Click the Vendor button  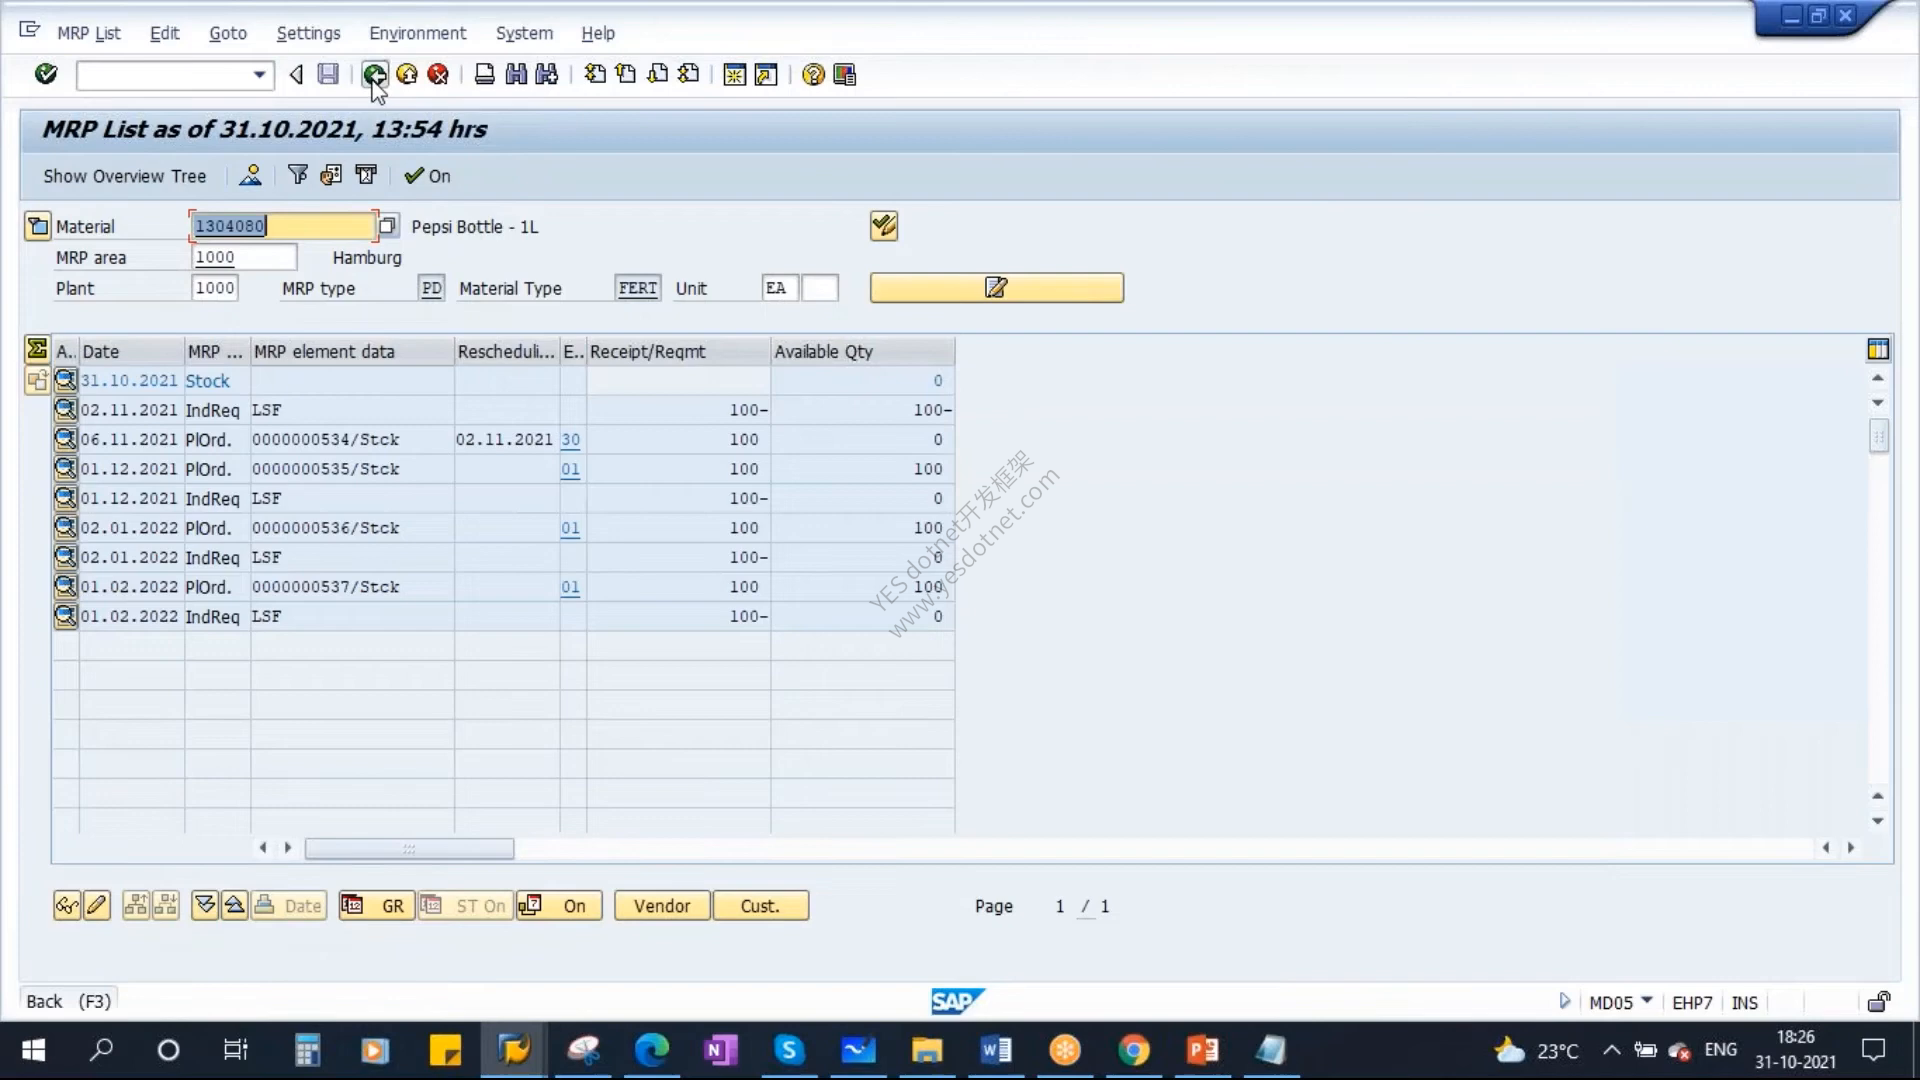coord(662,906)
